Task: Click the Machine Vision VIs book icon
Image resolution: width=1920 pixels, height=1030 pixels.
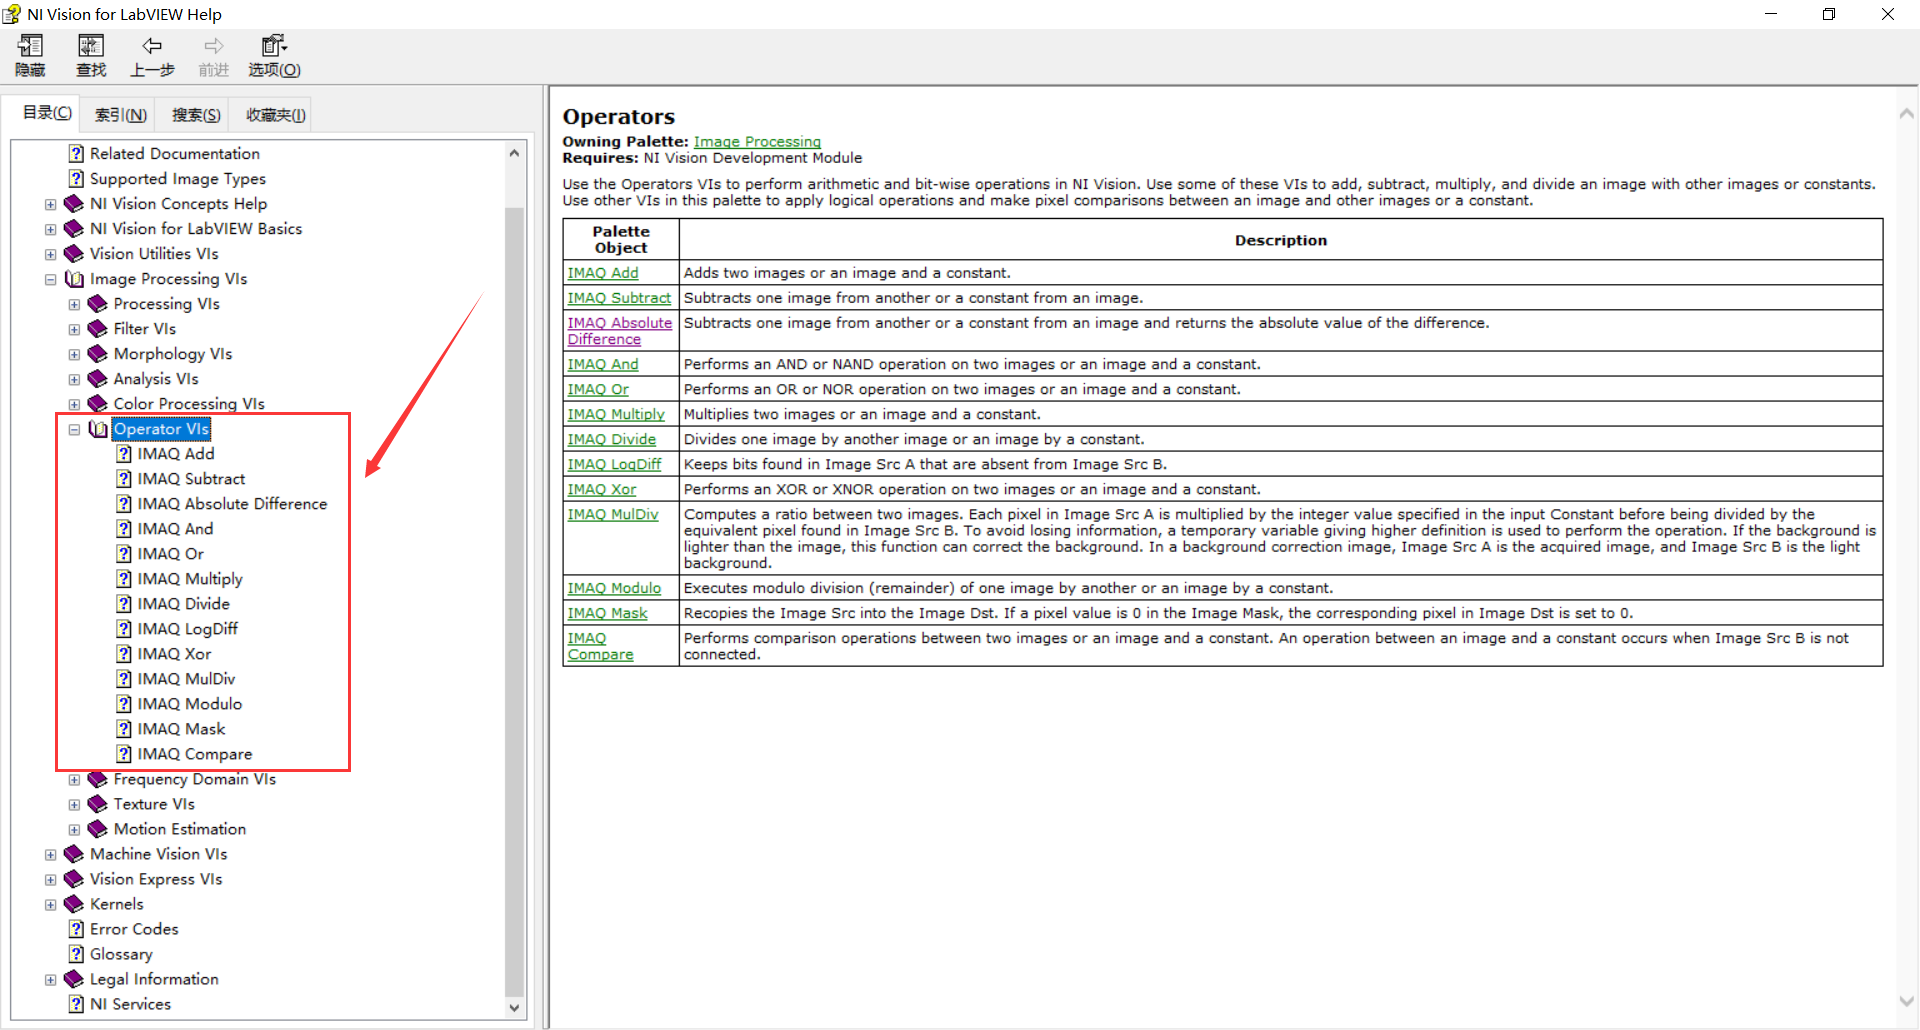Action: click(74, 854)
